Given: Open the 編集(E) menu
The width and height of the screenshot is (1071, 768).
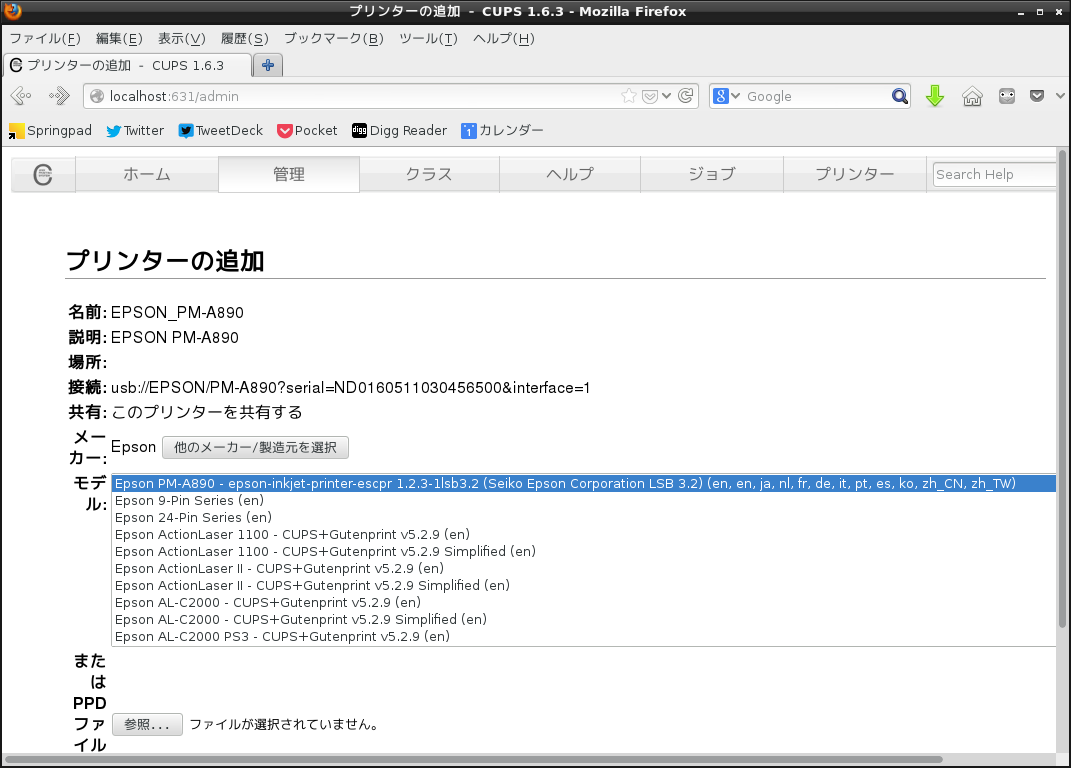Looking at the screenshot, I should [119, 38].
